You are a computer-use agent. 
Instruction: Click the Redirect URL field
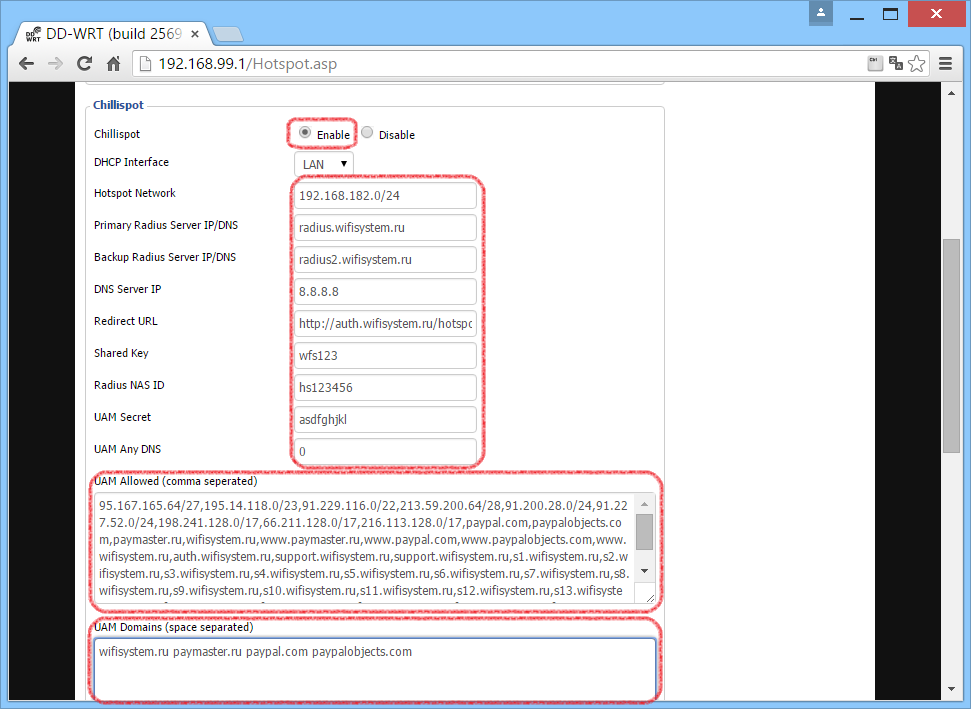coord(385,324)
